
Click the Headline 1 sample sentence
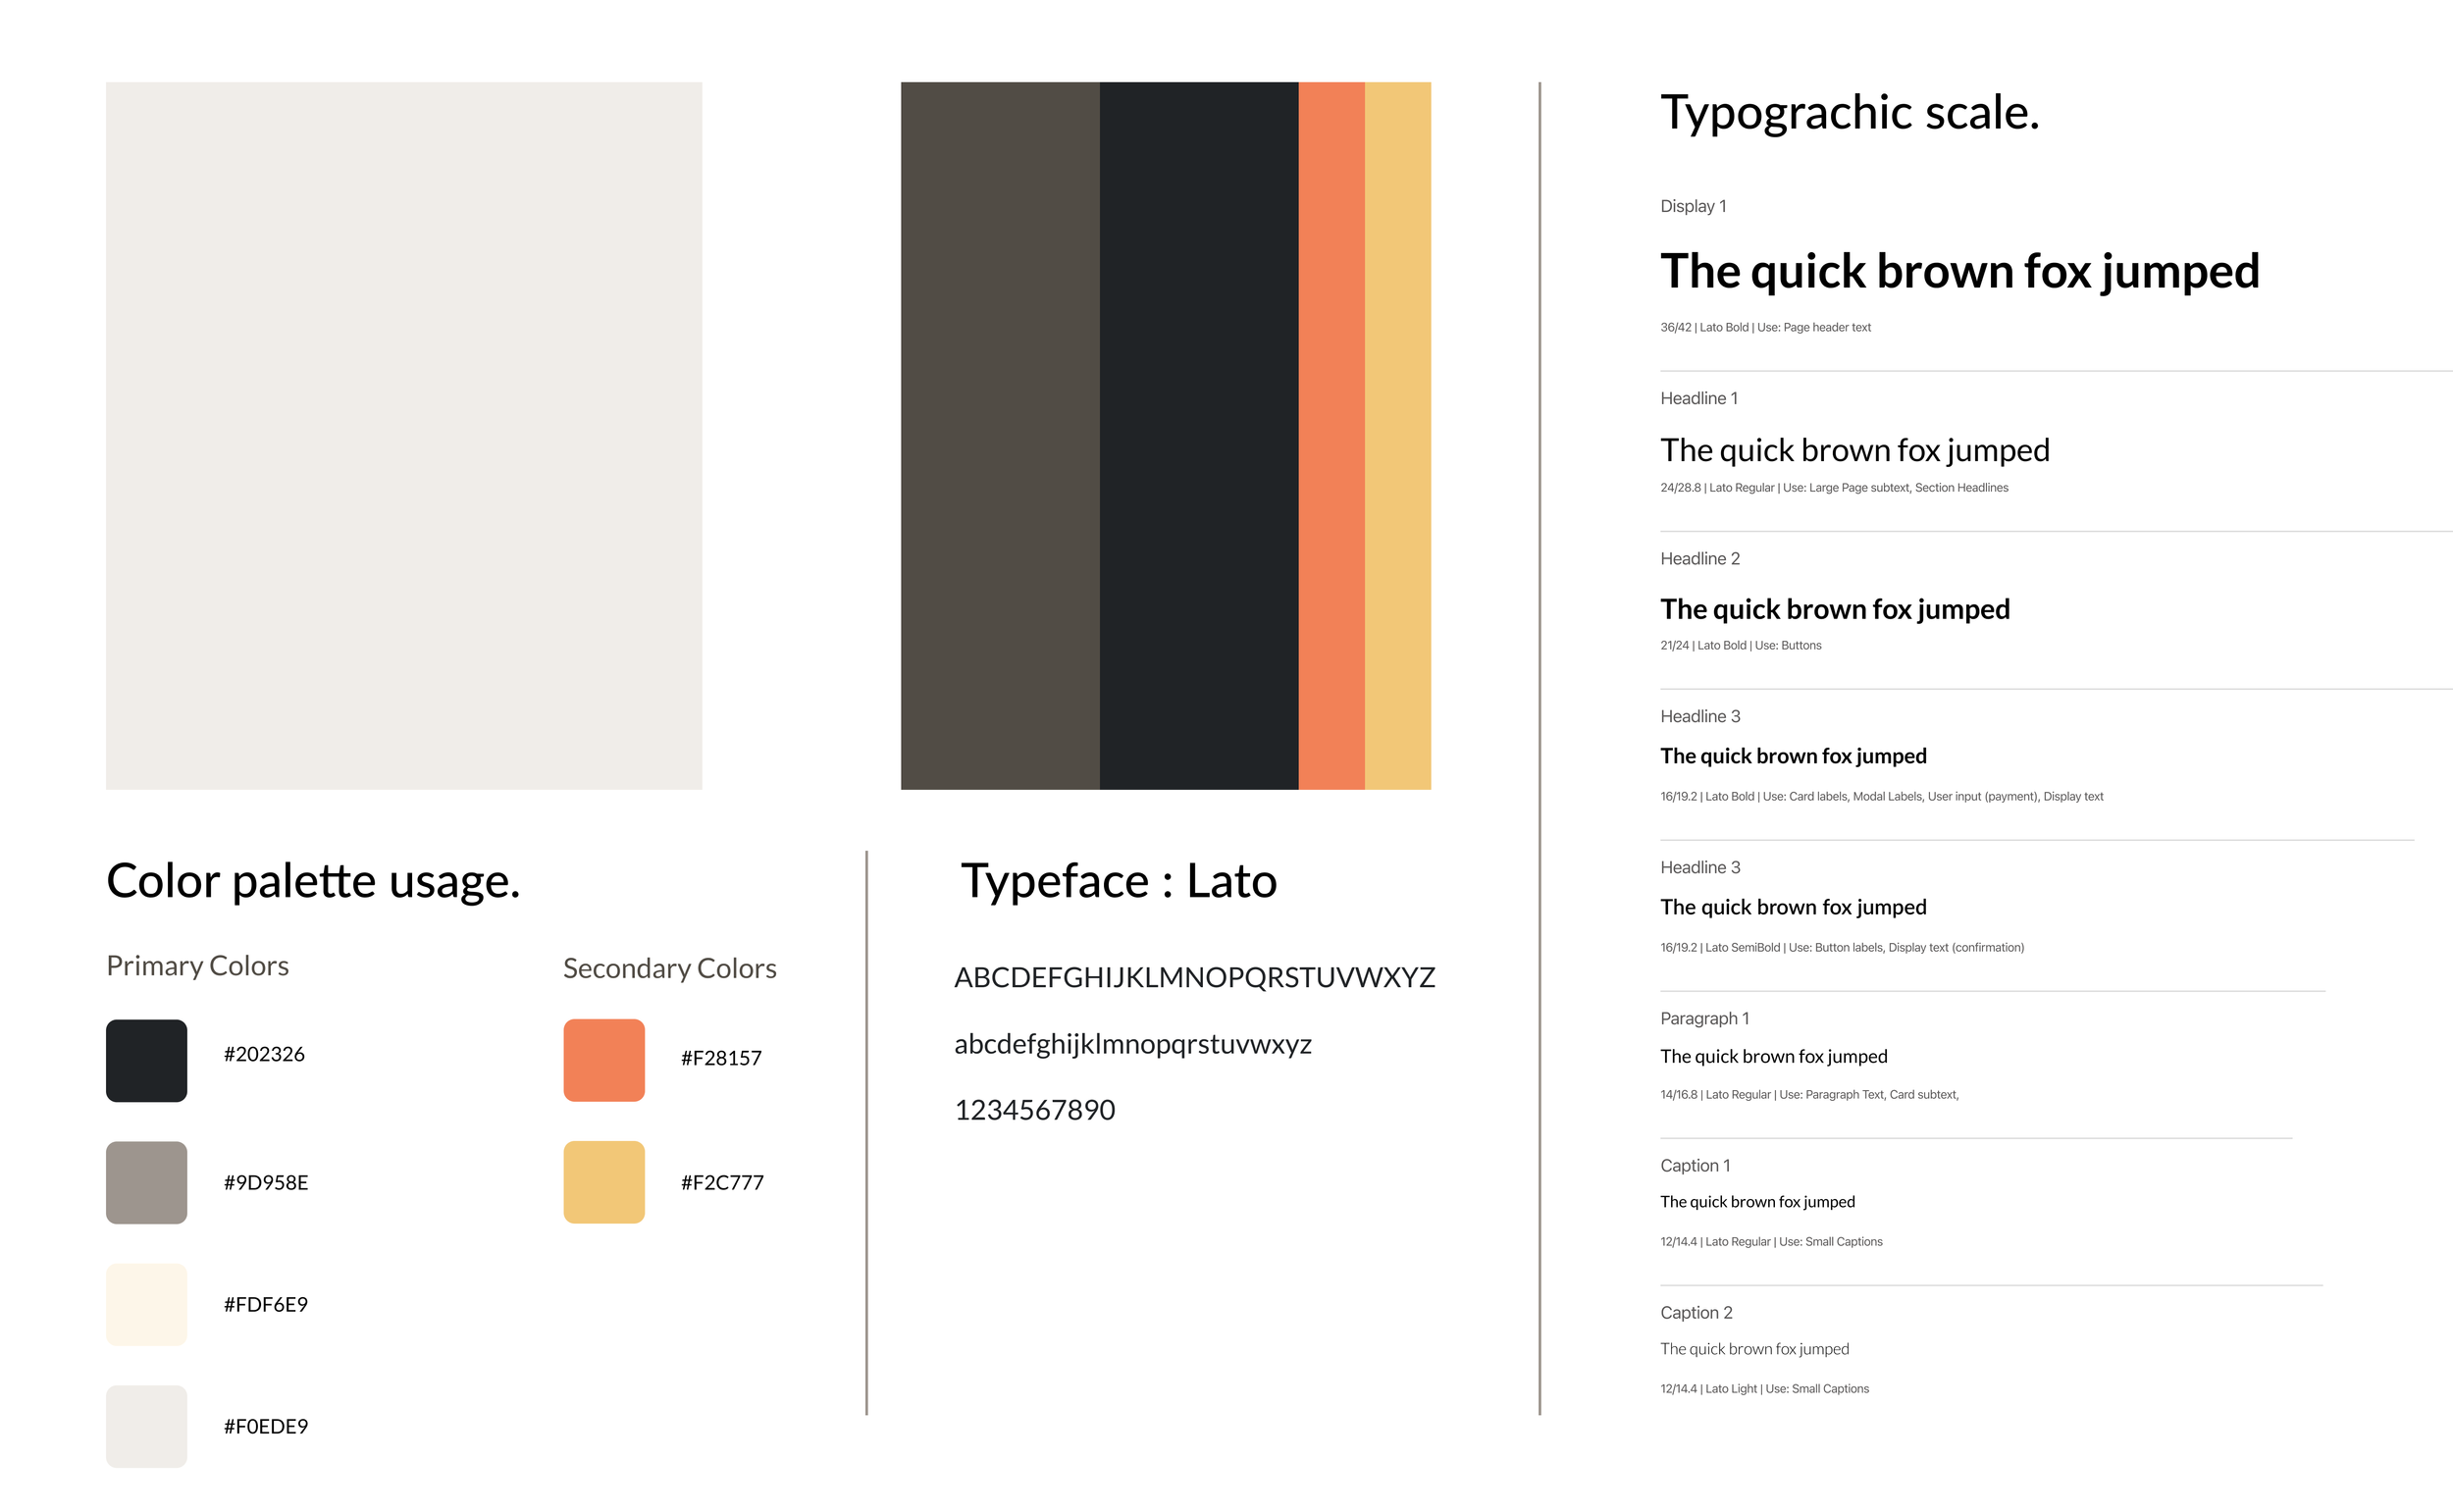coord(1854,450)
